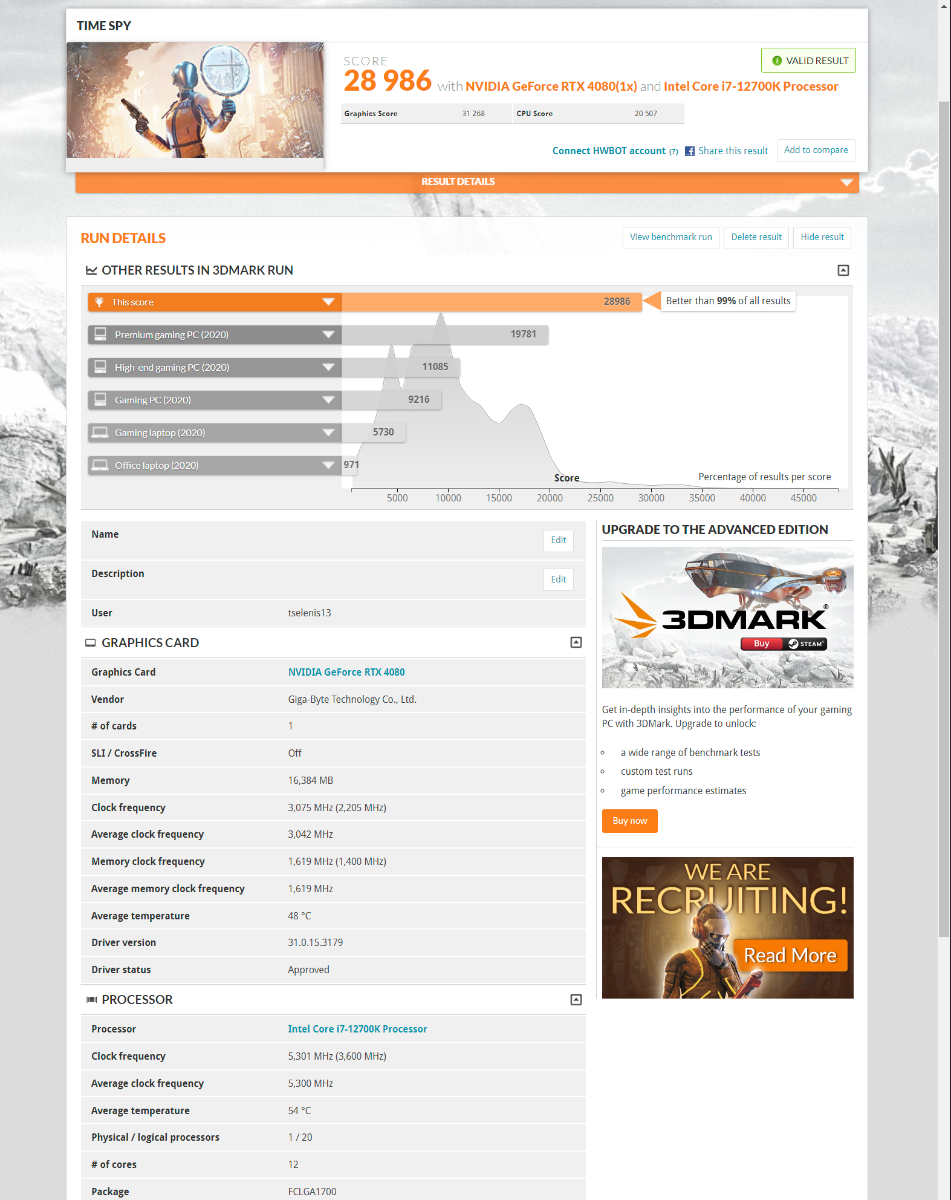Click the Driver status value Approved
951x1200 pixels.
[x=309, y=970]
